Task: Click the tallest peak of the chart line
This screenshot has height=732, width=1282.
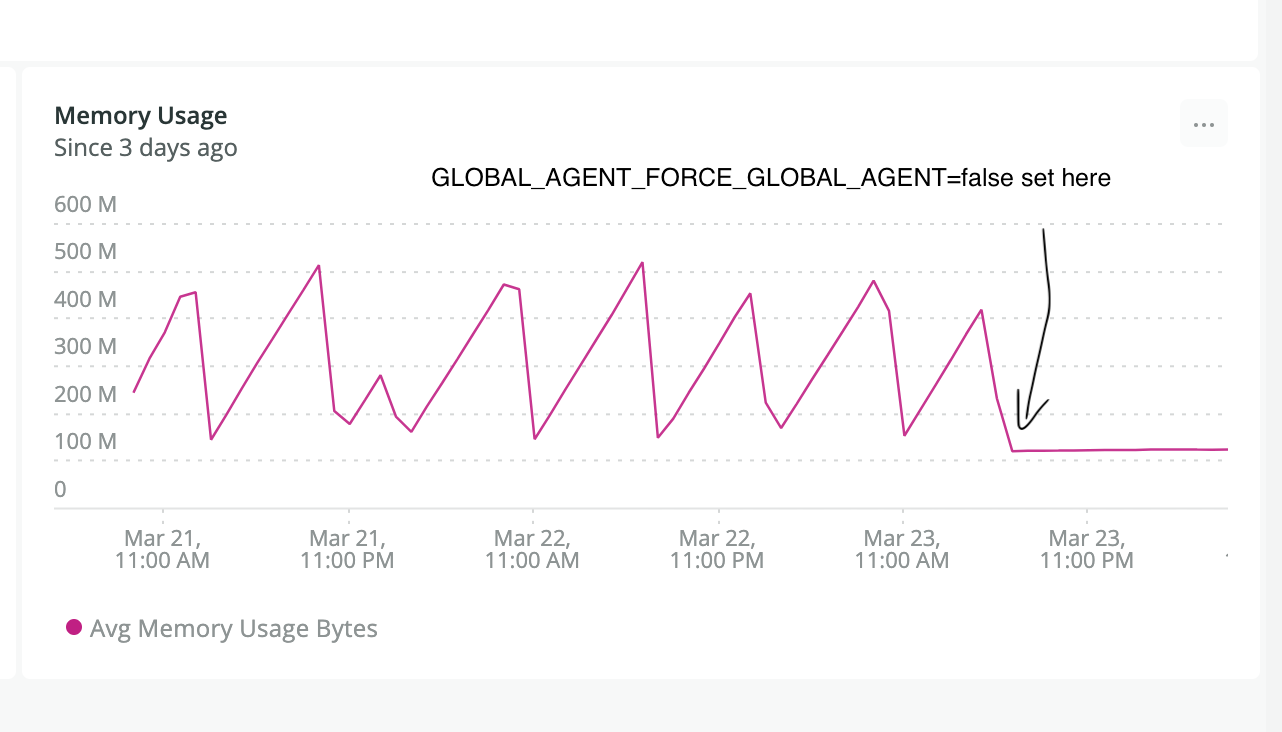Action: point(641,263)
